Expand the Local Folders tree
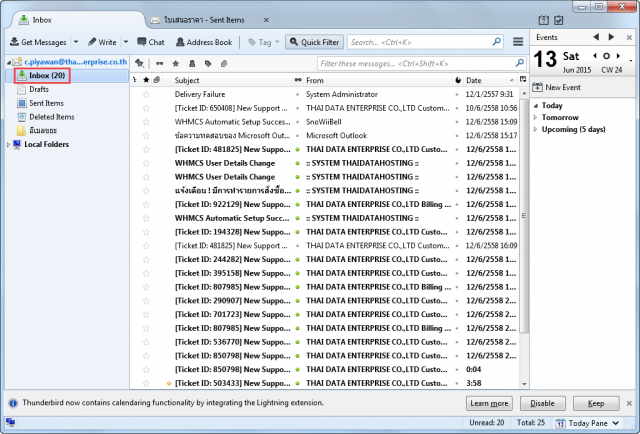Screen dimensions: 640x434 pos(8,145)
